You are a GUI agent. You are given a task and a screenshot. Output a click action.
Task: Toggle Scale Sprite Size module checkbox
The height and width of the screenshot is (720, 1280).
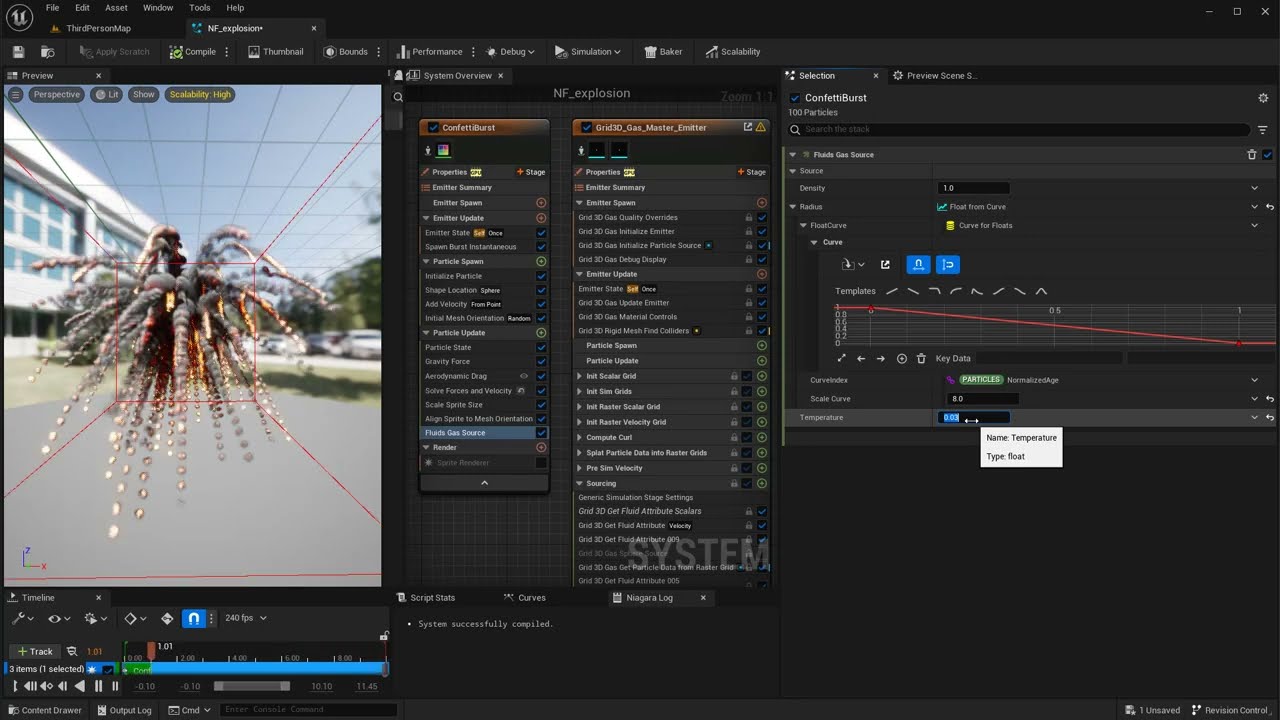[x=541, y=405]
